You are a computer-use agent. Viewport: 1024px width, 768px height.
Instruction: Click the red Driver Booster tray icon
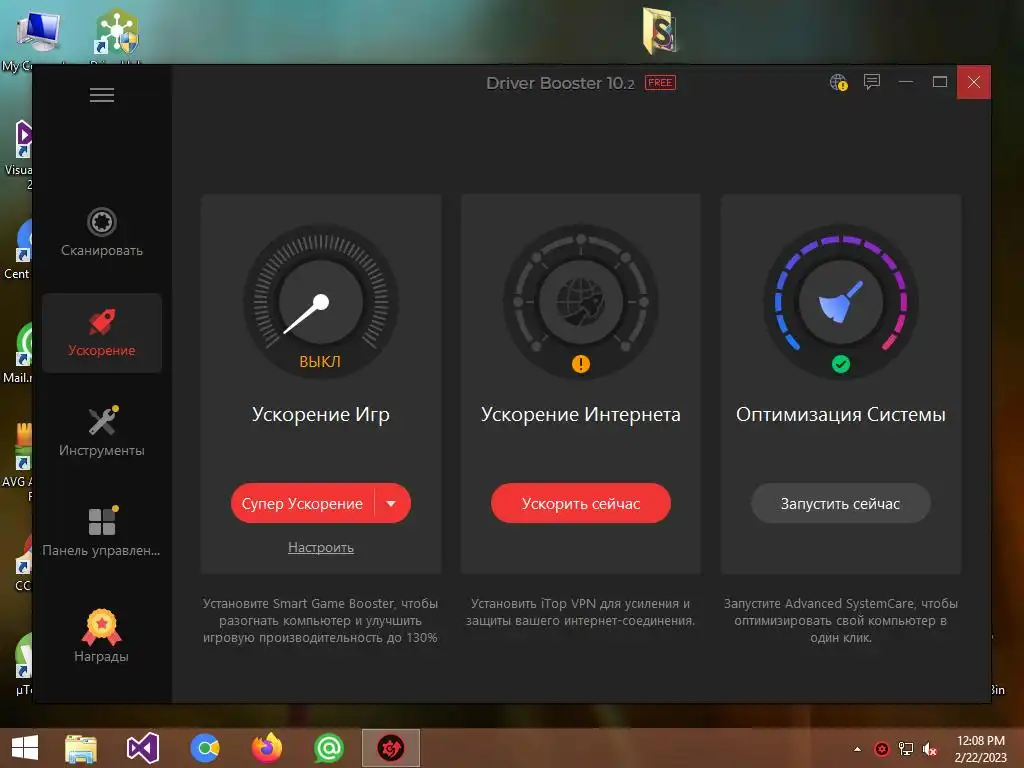(x=882, y=749)
